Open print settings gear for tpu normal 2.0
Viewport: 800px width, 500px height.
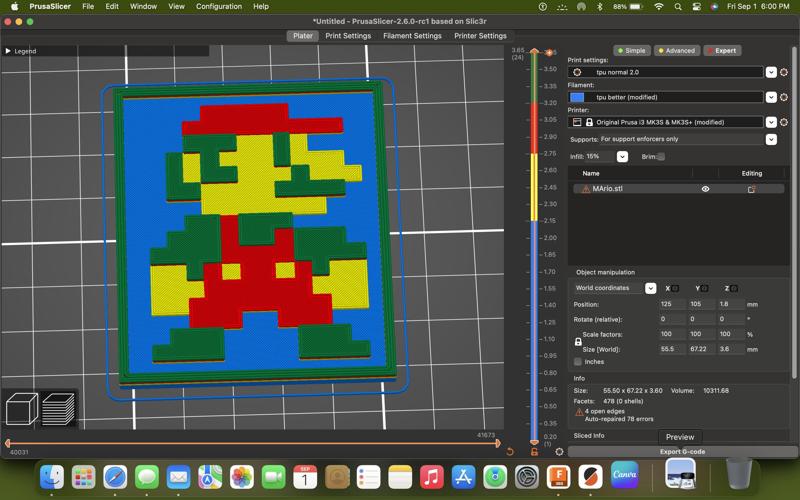[x=784, y=72]
